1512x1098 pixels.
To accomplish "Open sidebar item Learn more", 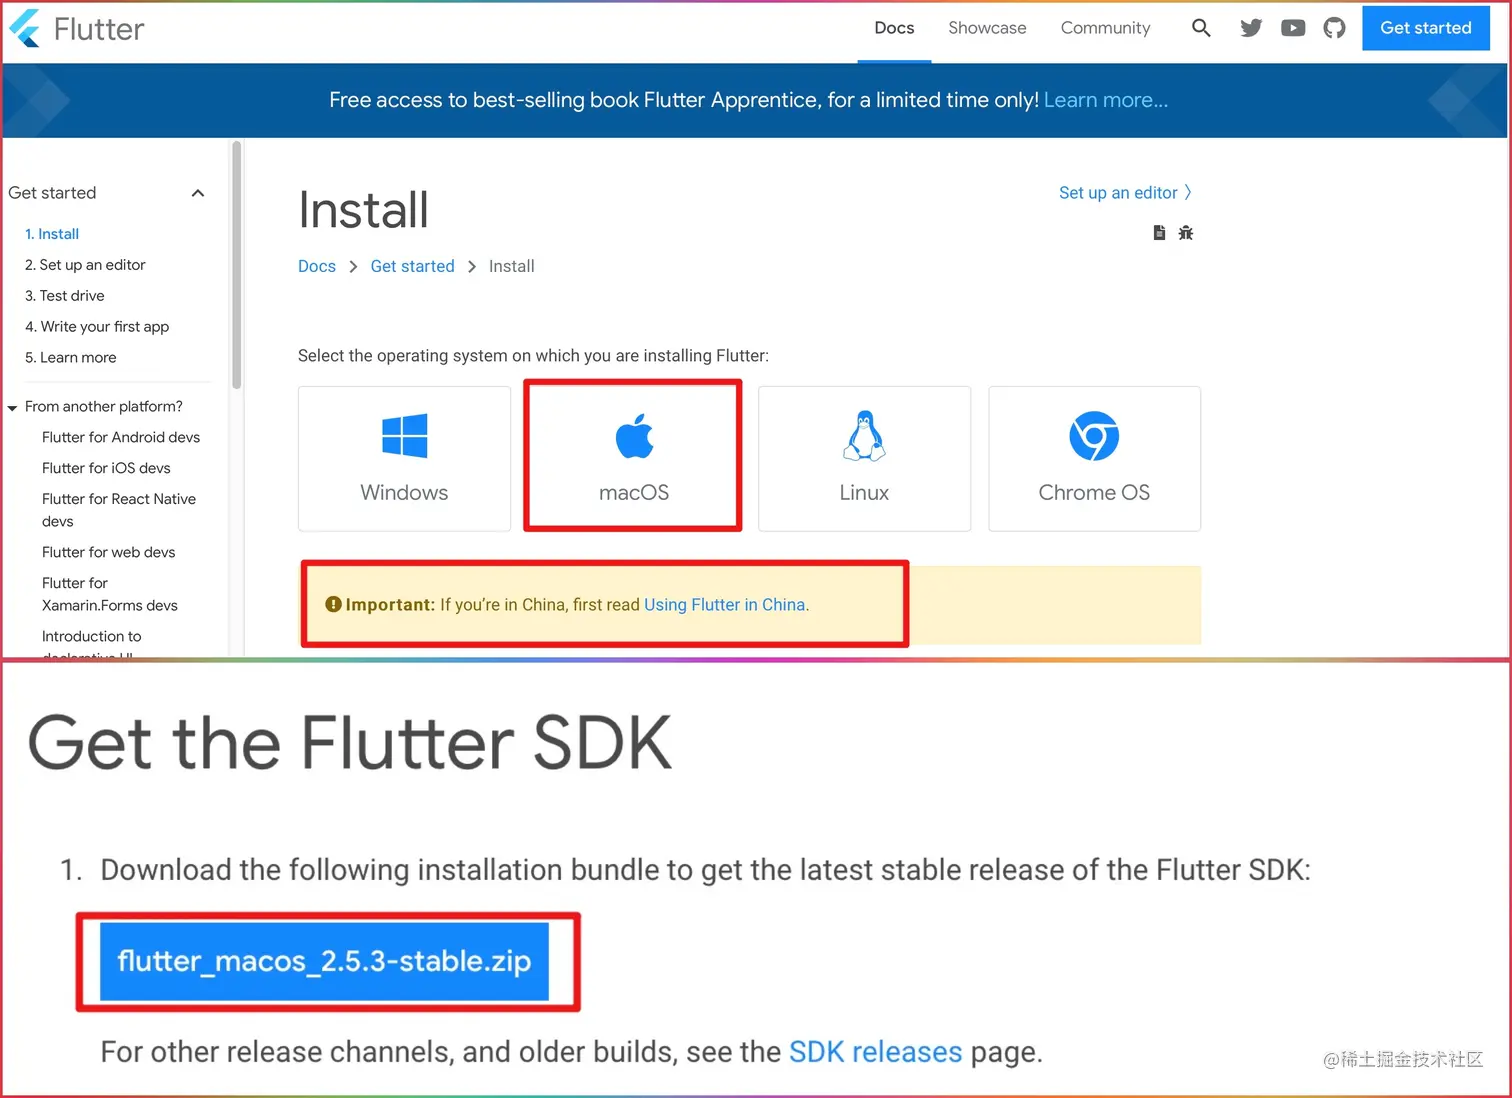I will (70, 358).
